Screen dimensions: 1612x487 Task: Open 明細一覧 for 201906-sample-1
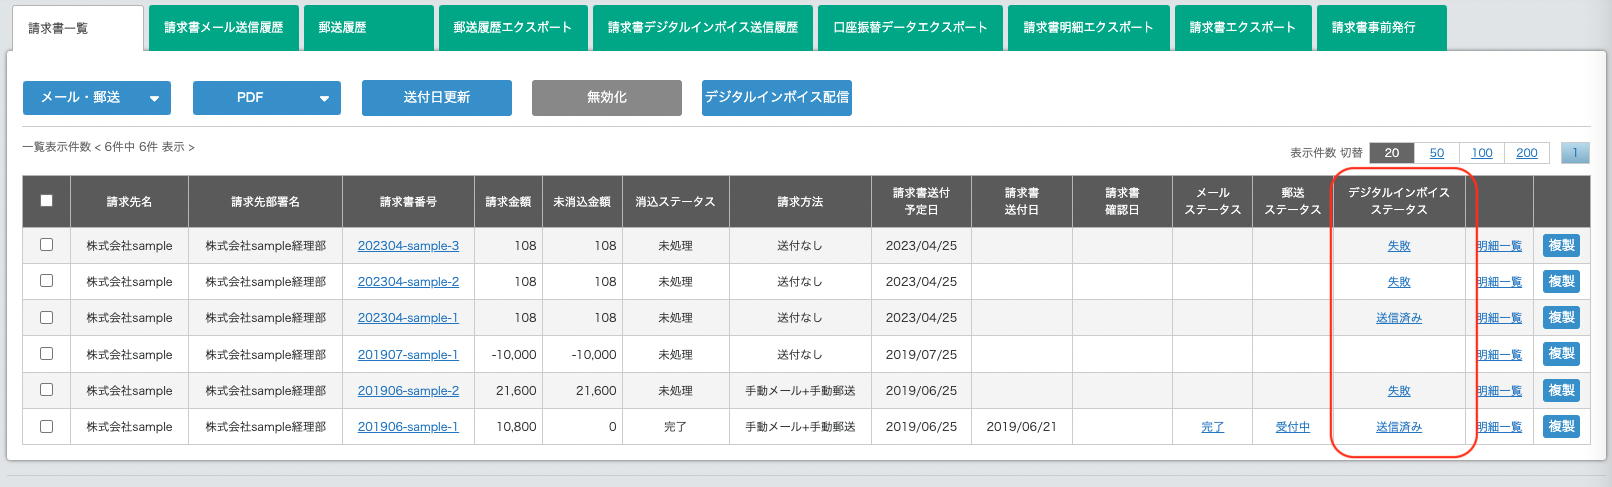[x=1500, y=427]
